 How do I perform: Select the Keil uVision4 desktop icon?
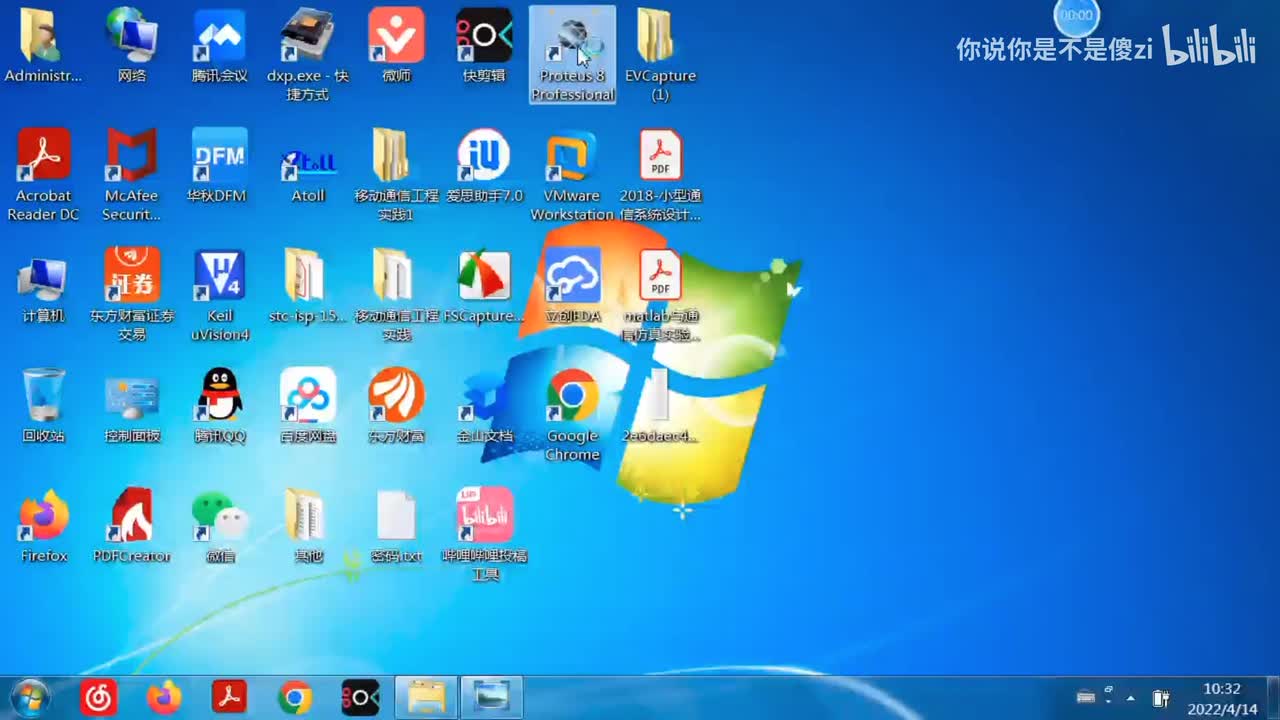click(x=220, y=294)
